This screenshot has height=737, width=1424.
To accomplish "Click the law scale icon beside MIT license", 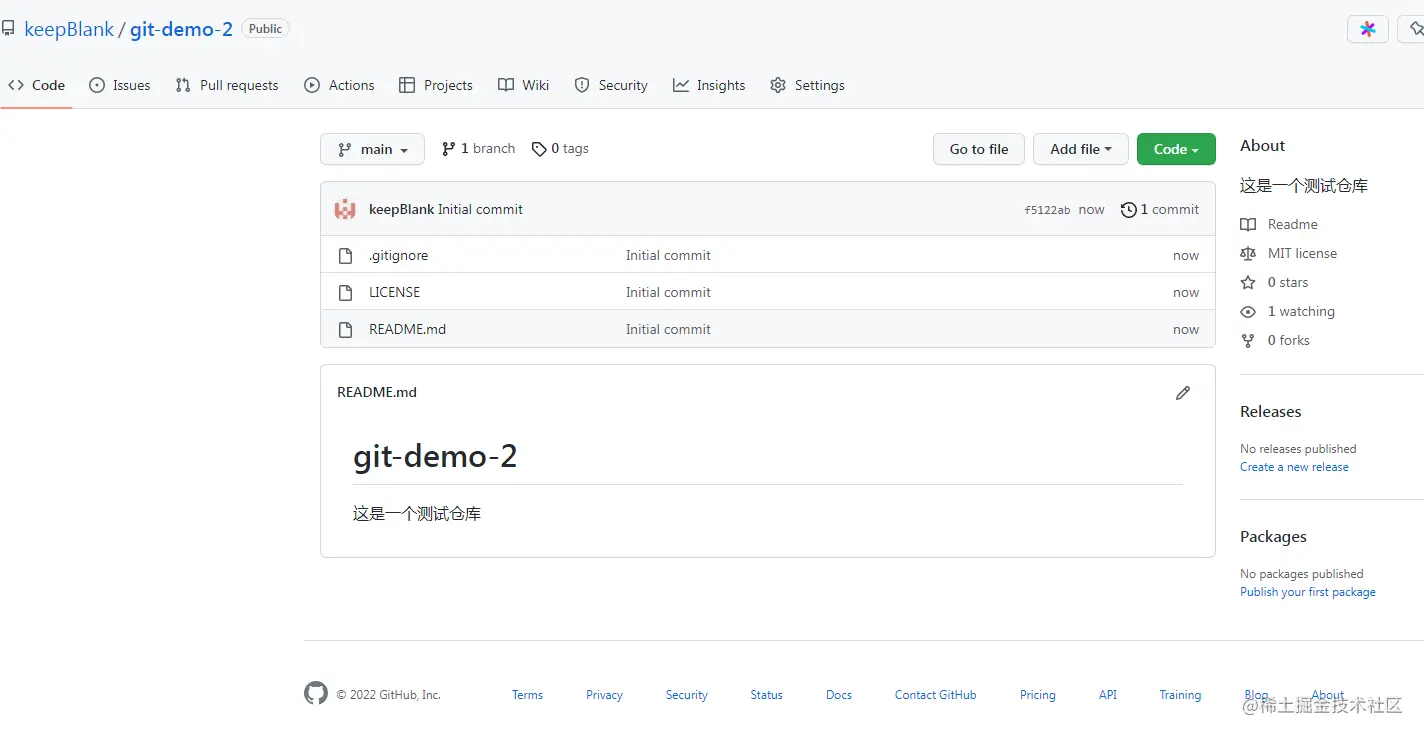I will click(x=1248, y=254).
